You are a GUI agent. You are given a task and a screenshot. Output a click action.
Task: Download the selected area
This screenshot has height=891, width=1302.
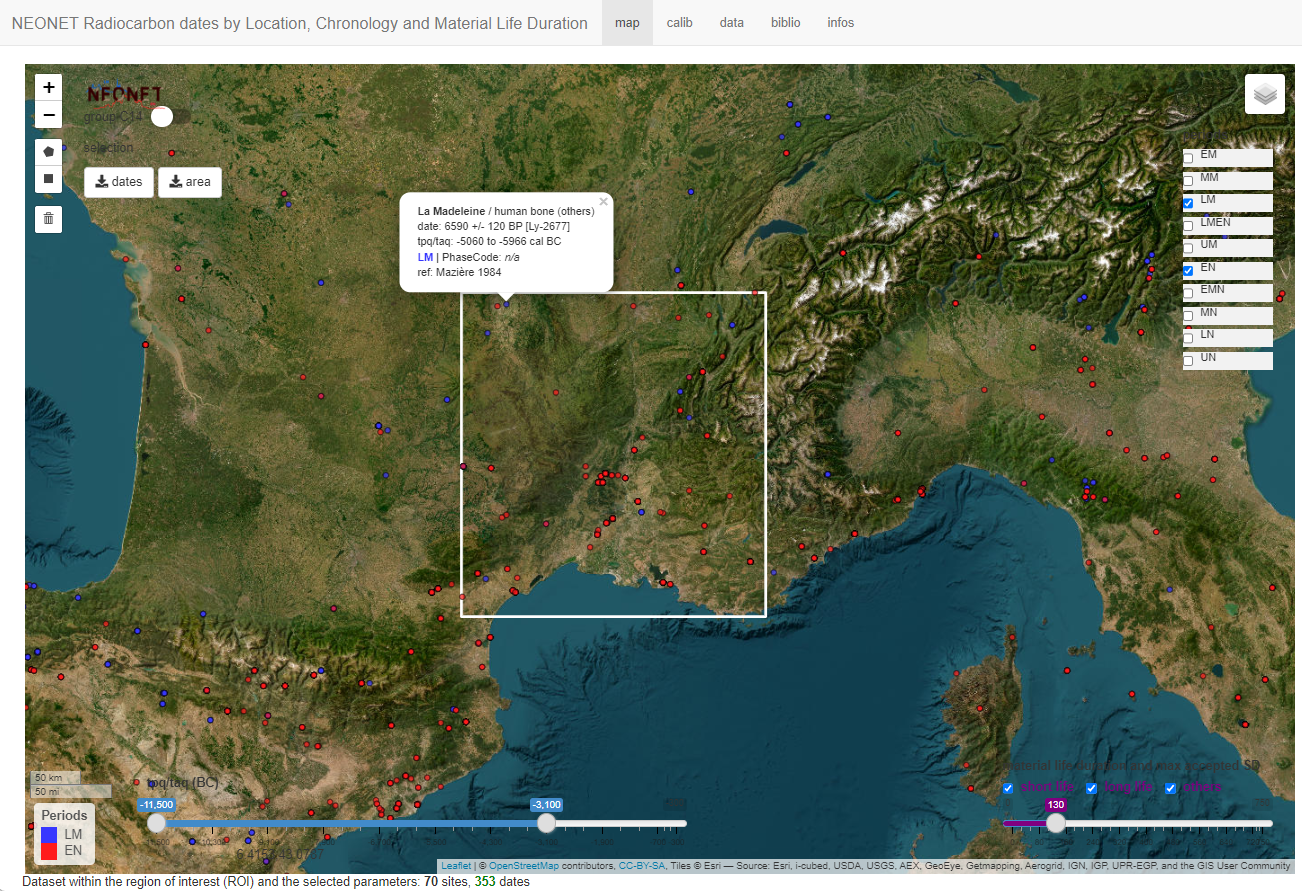[x=190, y=182]
